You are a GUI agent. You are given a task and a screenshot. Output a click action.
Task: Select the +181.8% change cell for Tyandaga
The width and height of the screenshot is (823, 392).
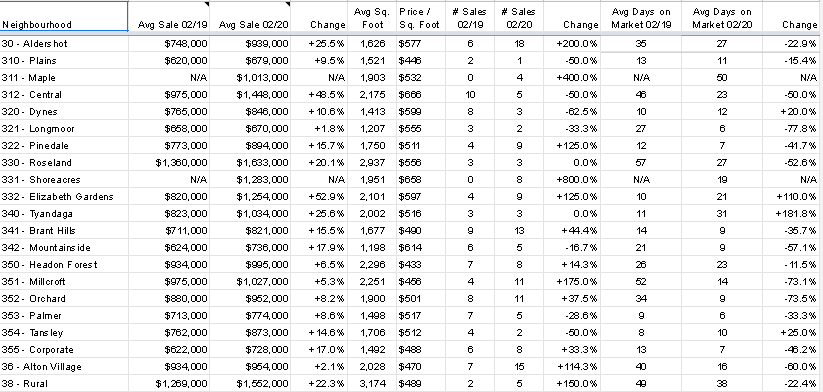[793, 214]
